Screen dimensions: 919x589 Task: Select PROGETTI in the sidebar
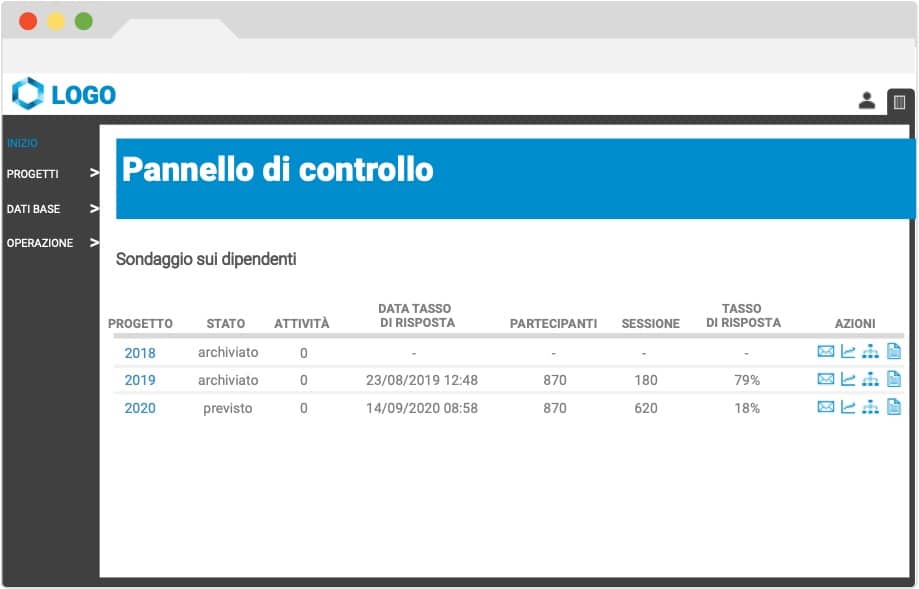pyautogui.click(x=32, y=174)
